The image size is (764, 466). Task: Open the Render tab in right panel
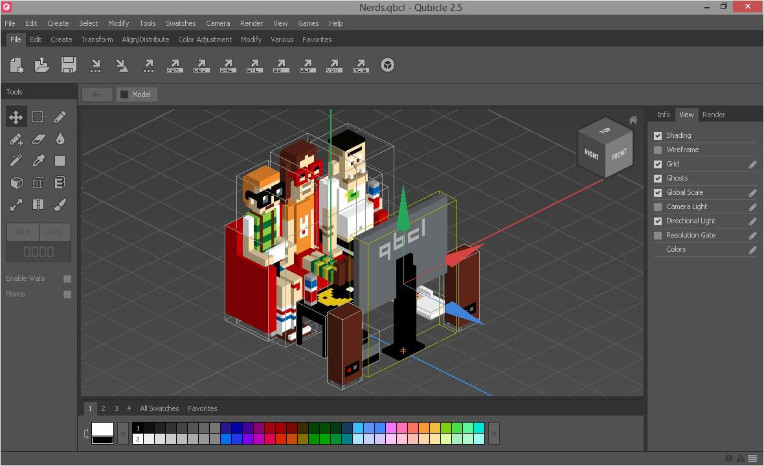tap(713, 115)
